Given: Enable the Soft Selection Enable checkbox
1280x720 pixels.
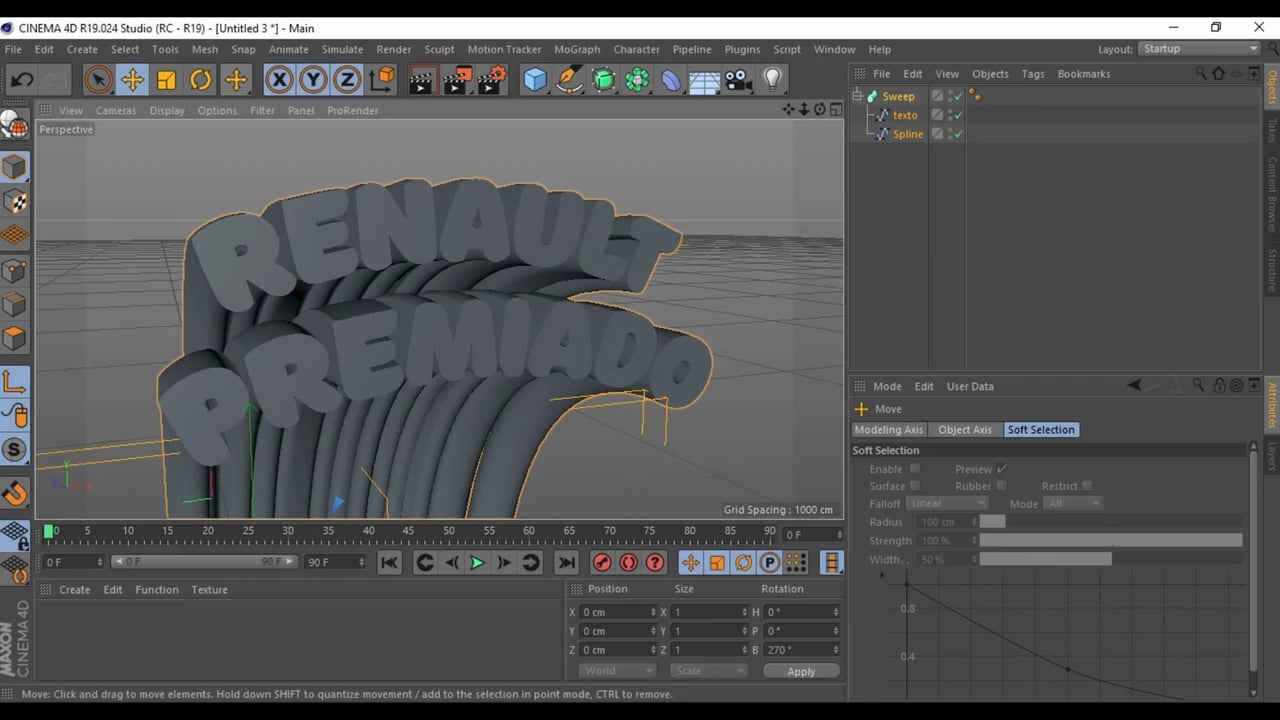Looking at the screenshot, I should pyautogui.click(x=915, y=469).
